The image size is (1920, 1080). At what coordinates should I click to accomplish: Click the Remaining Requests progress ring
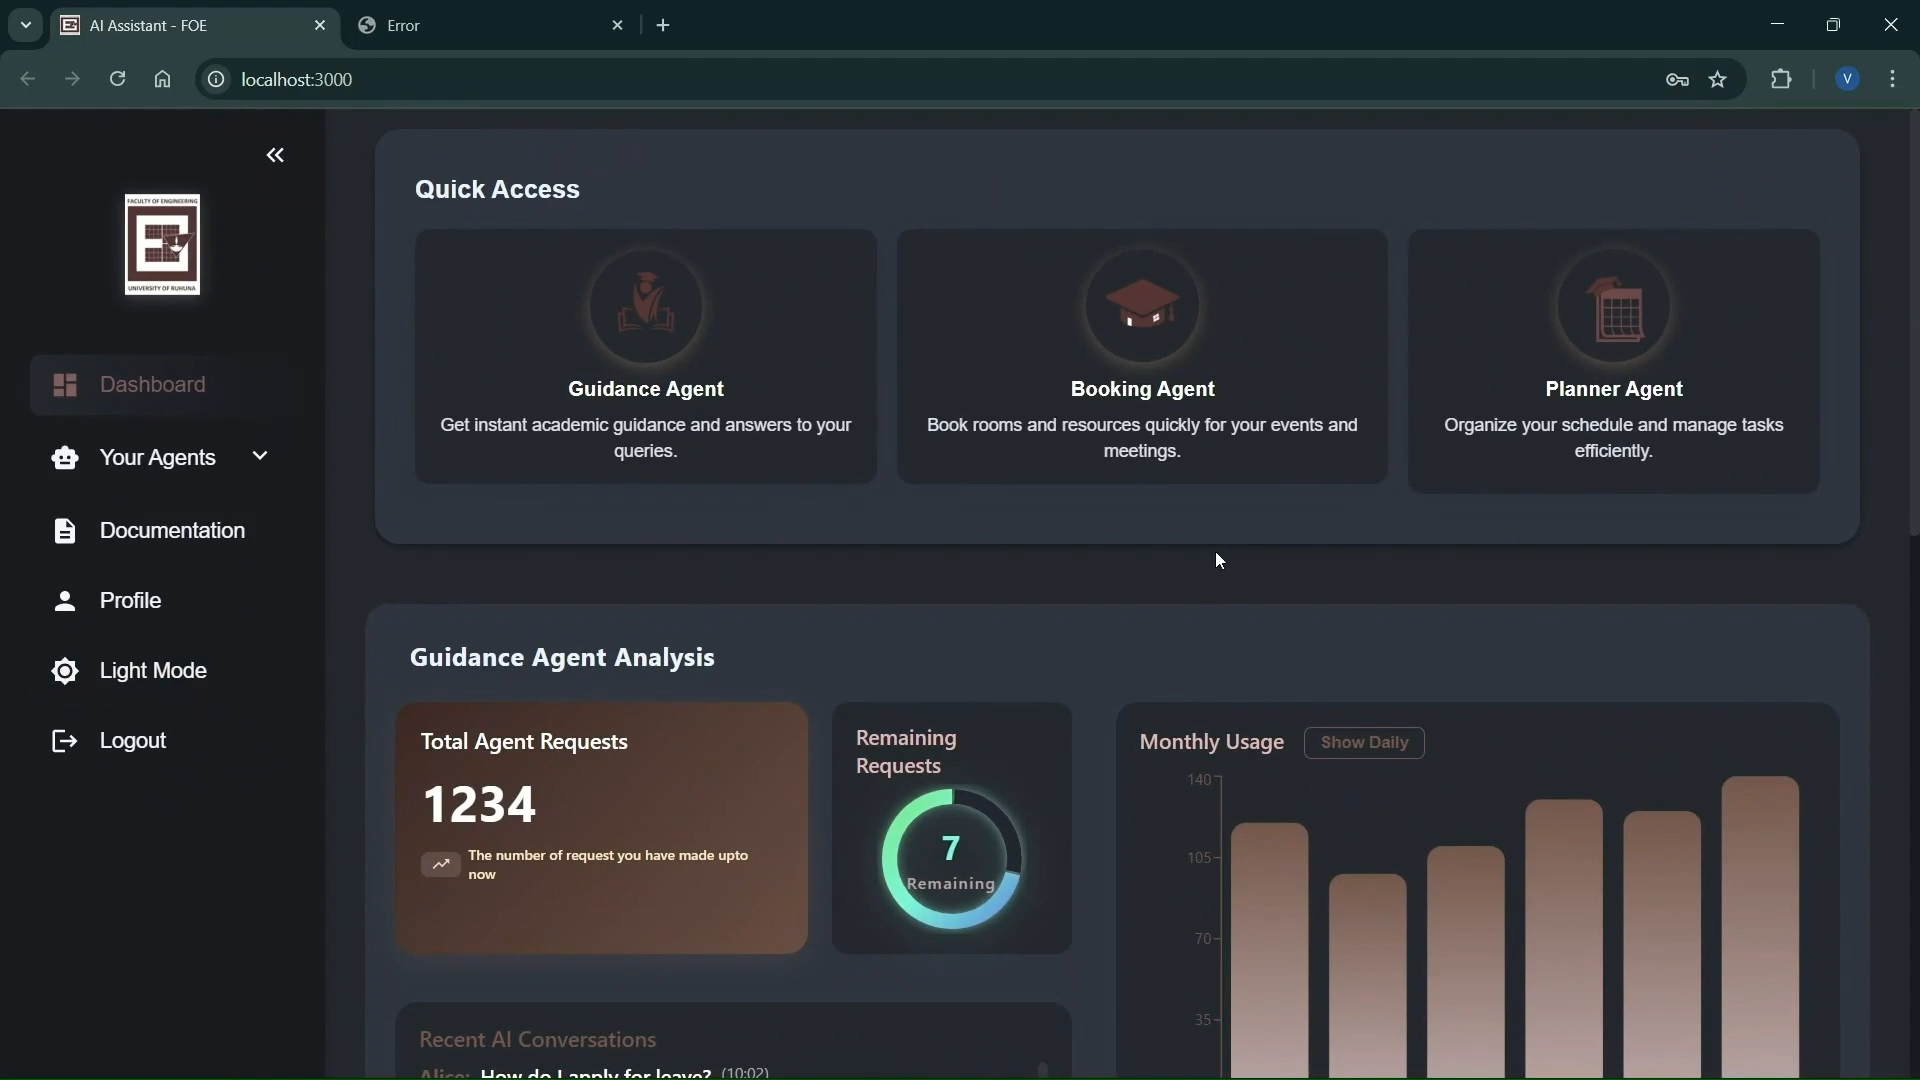point(952,859)
